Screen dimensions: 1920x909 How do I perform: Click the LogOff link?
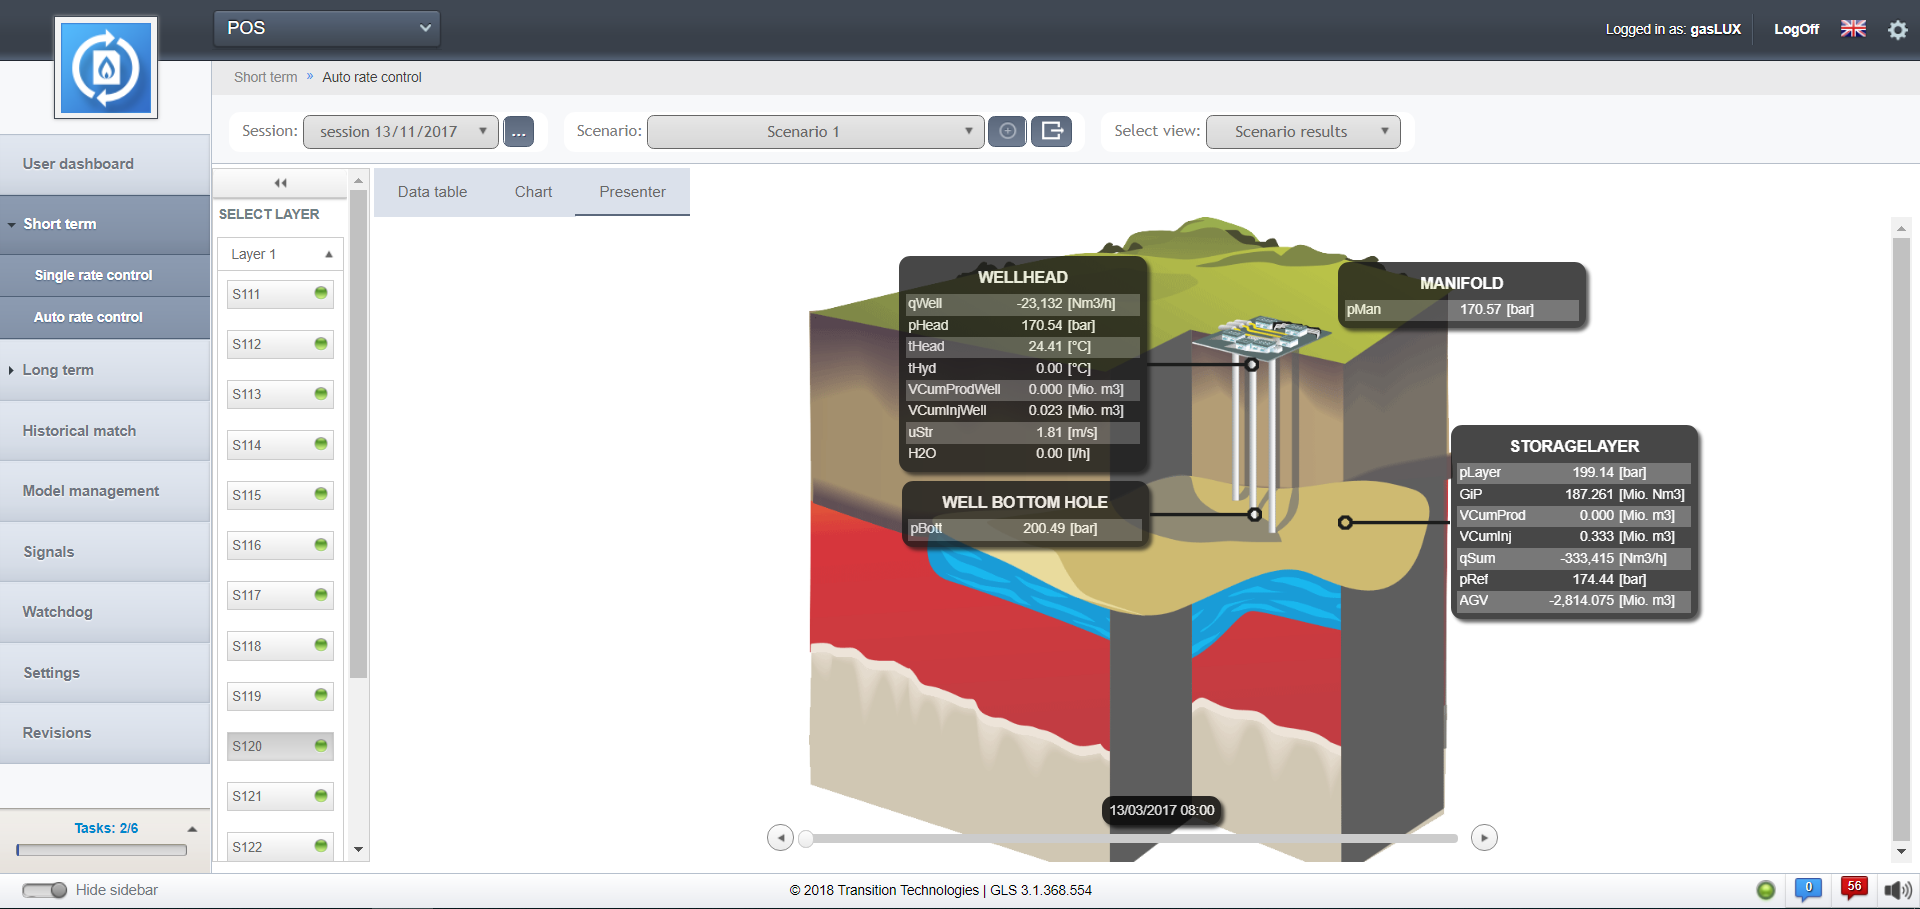(x=1796, y=29)
